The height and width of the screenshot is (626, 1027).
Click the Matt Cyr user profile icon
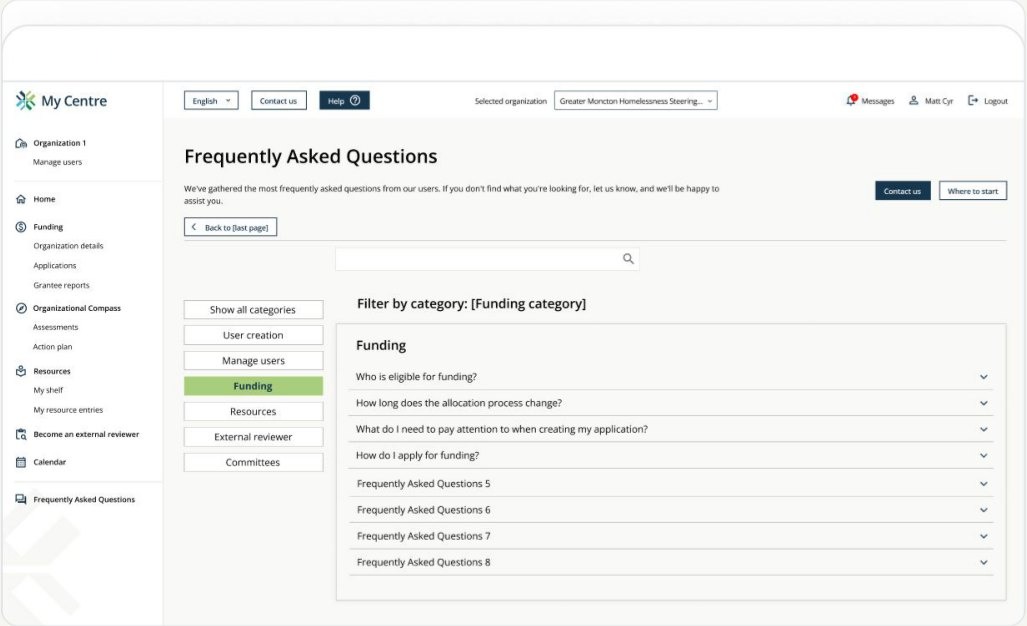[x=914, y=100]
